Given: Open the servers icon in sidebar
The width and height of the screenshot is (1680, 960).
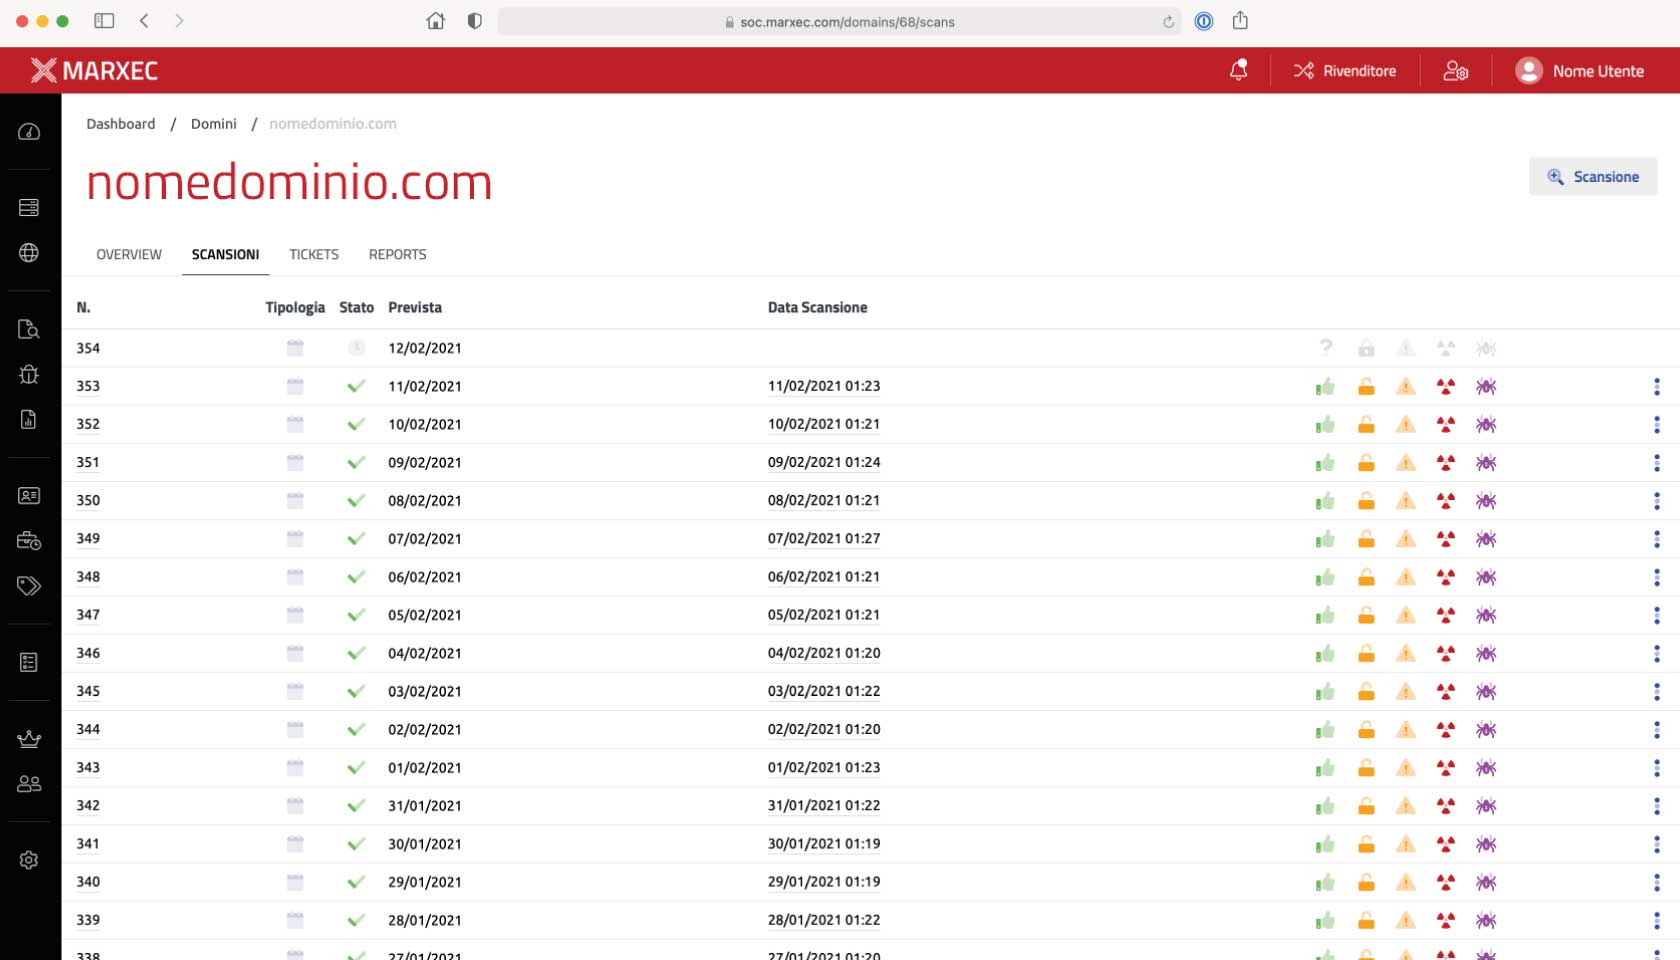Looking at the screenshot, I should [29, 207].
